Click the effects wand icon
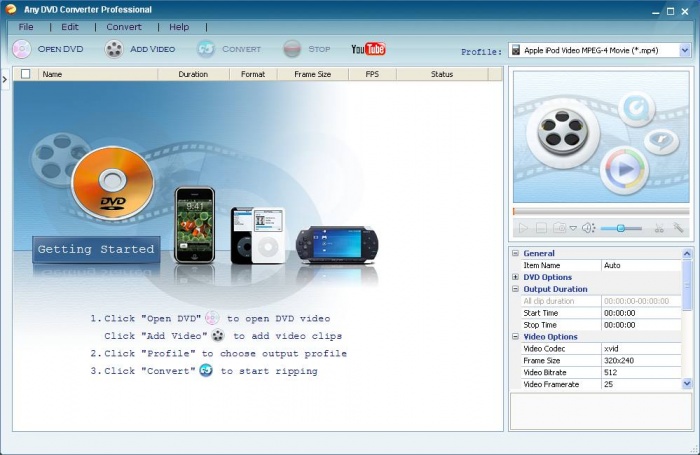700x455 pixels. tap(678, 228)
